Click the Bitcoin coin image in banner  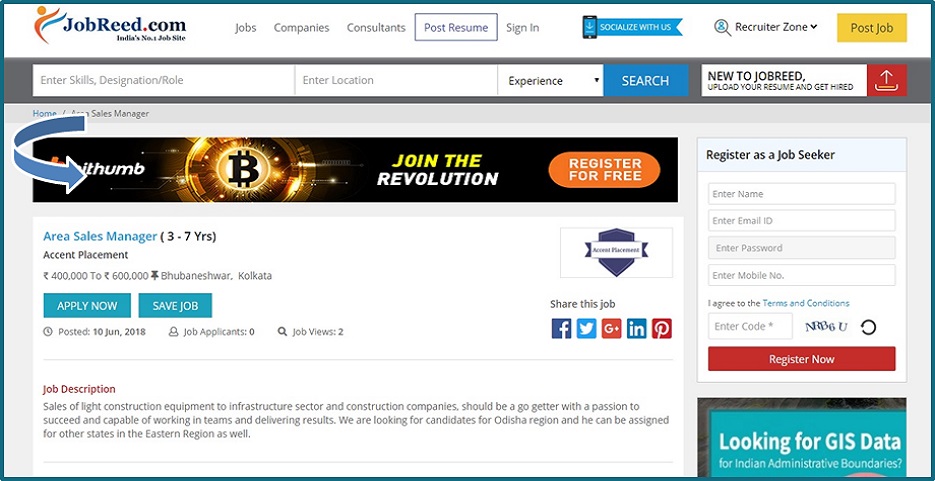pyautogui.click(x=243, y=169)
